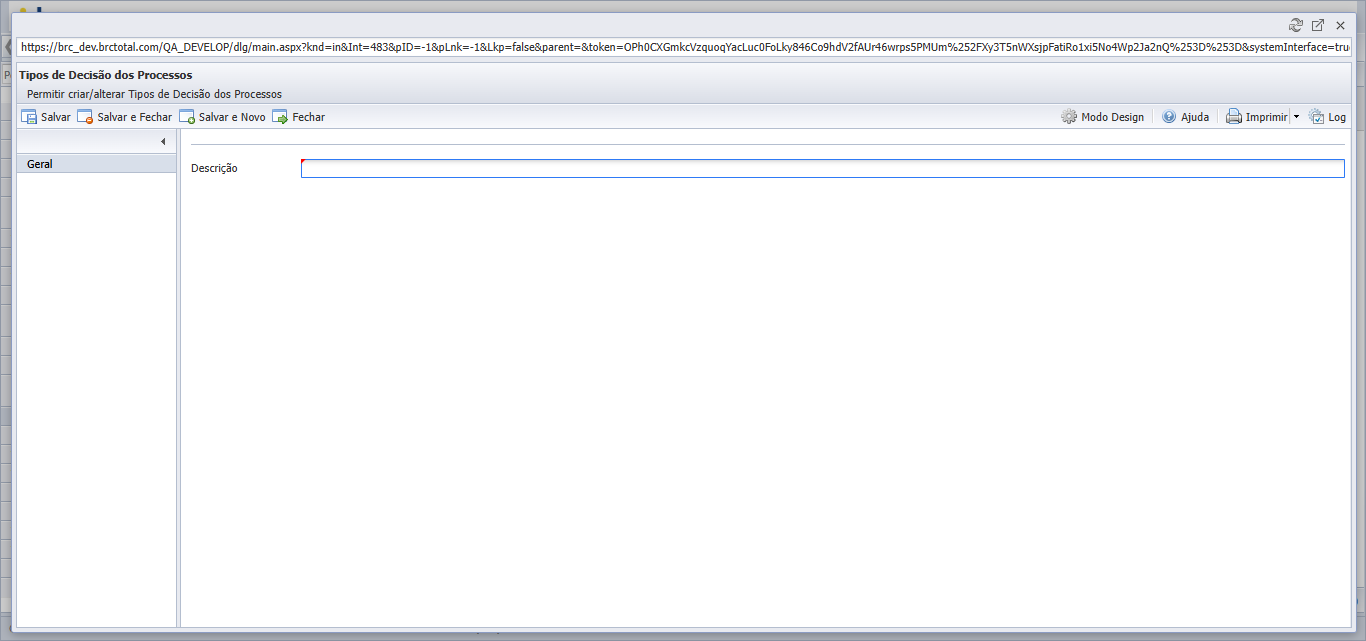This screenshot has width=1366, height=641.
Task: Open the Log icon
Action: coord(1316,117)
